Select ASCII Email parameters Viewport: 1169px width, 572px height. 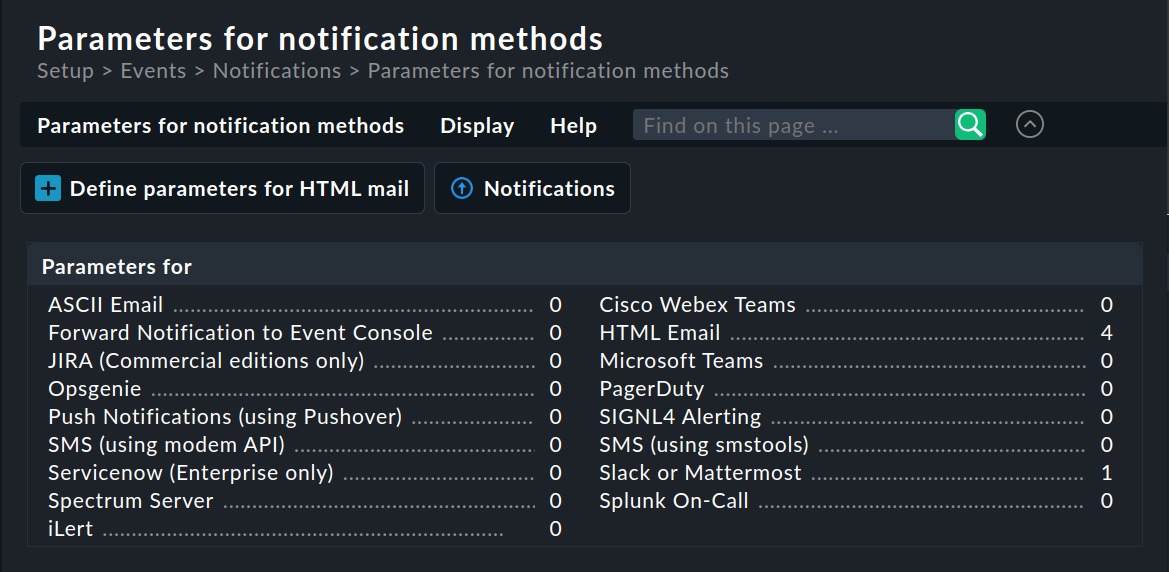tap(106, 304)
